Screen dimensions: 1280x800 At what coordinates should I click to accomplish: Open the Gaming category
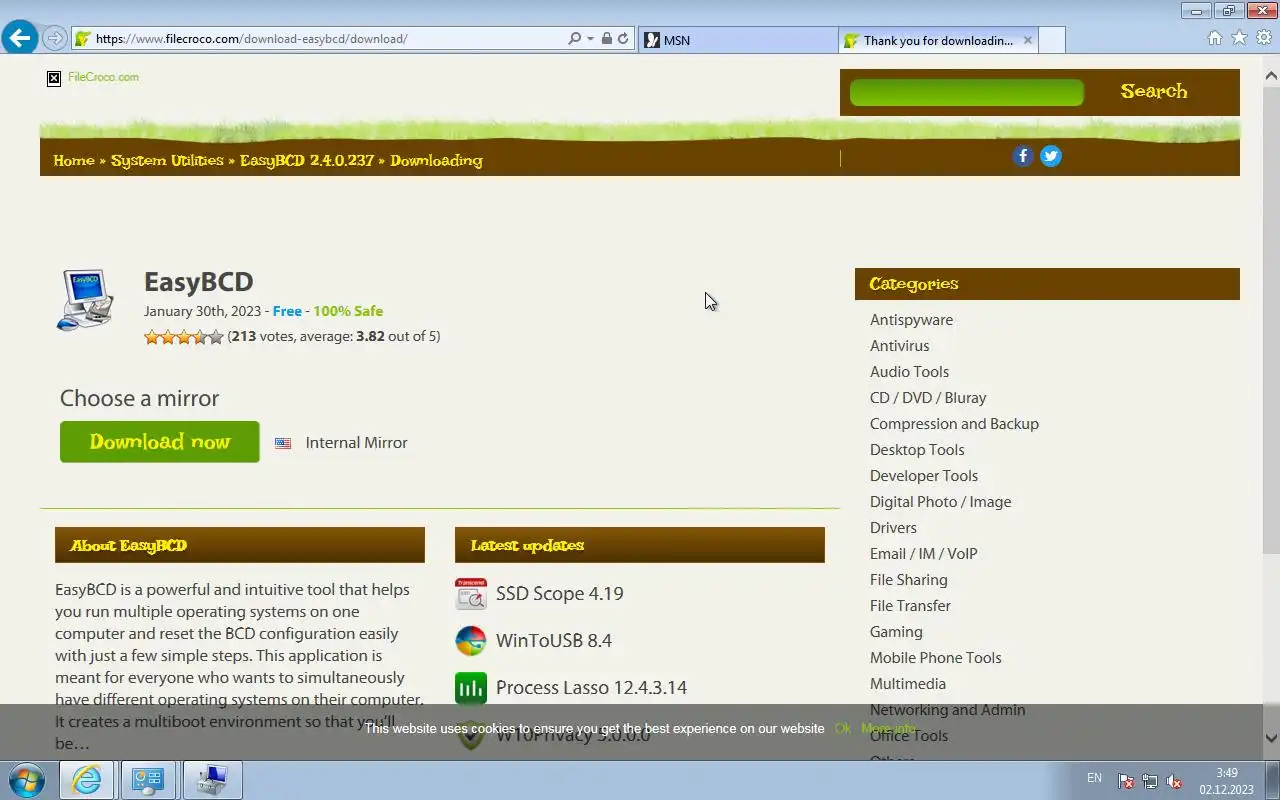pyautogui.click(x=896, y=632)
